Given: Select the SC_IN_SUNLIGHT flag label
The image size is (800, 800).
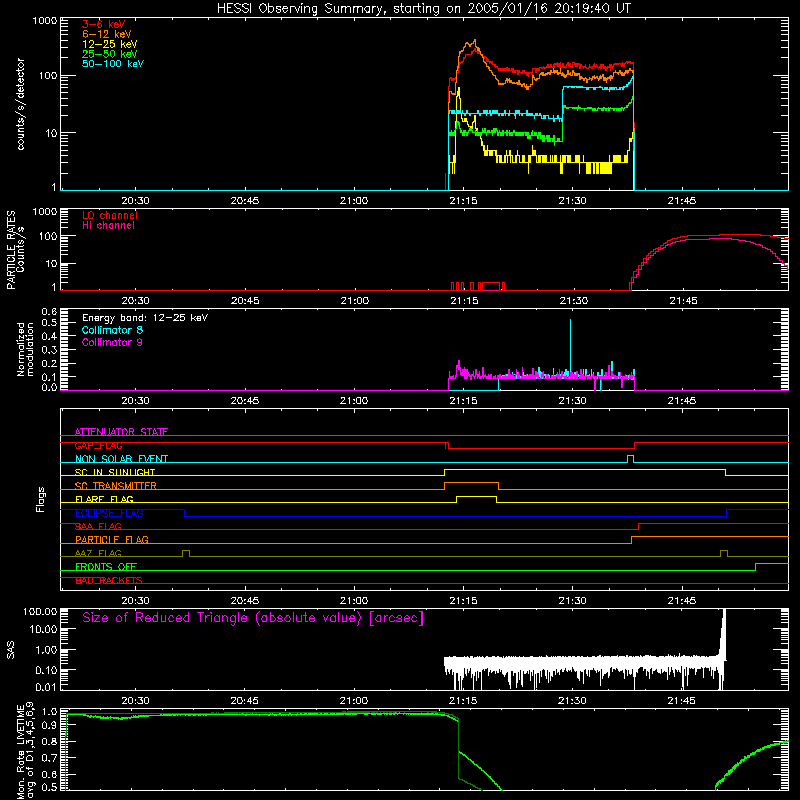Looking at the screenshot, I should pyautogui.click(x=115, y=472).
